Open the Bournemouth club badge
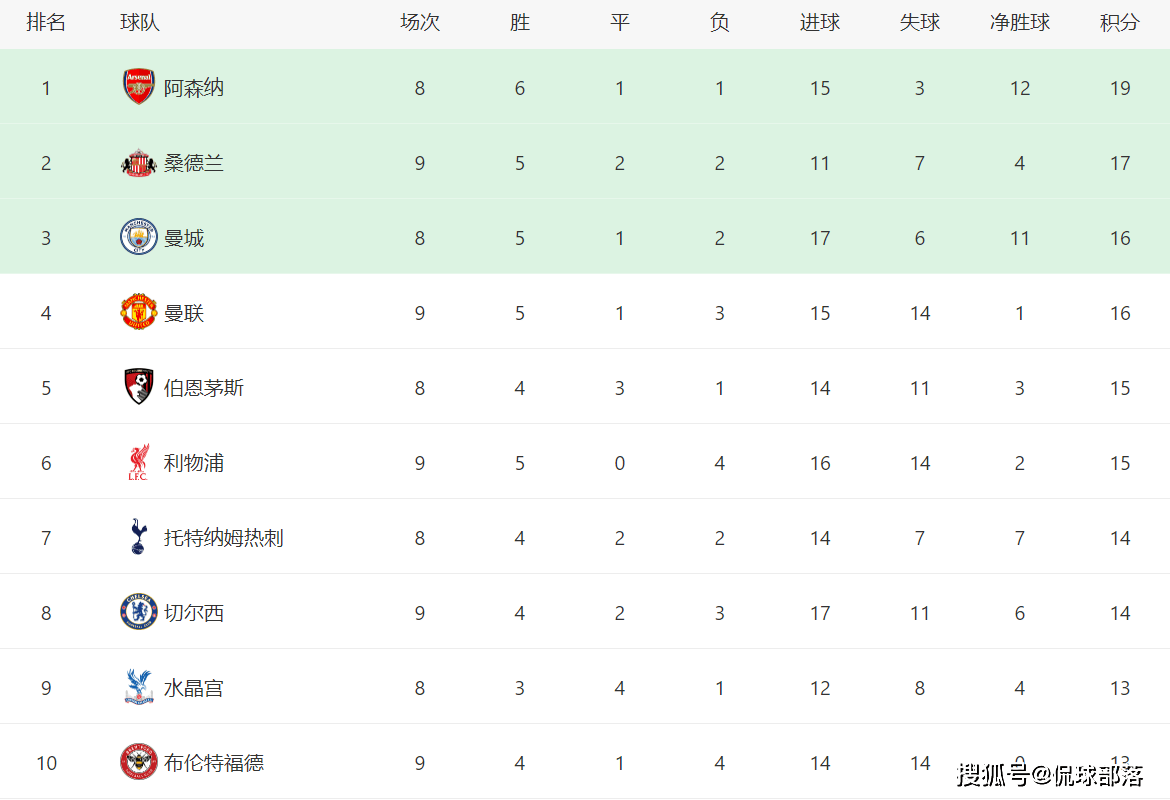 pyautogui.click(x=139, y=388)
